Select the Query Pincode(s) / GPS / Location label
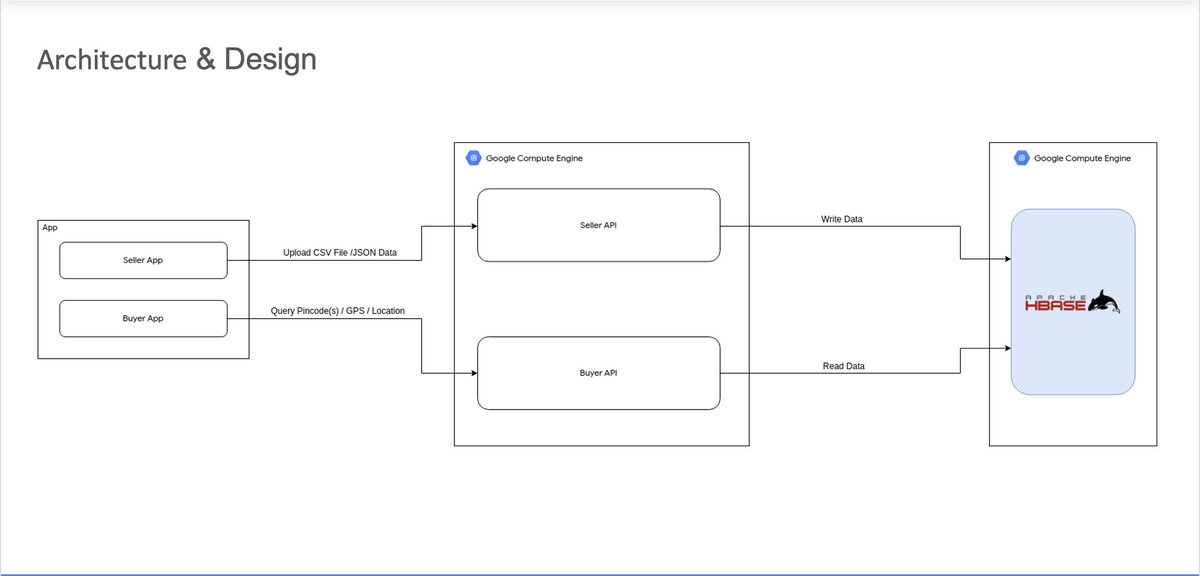 coord(339,310)
